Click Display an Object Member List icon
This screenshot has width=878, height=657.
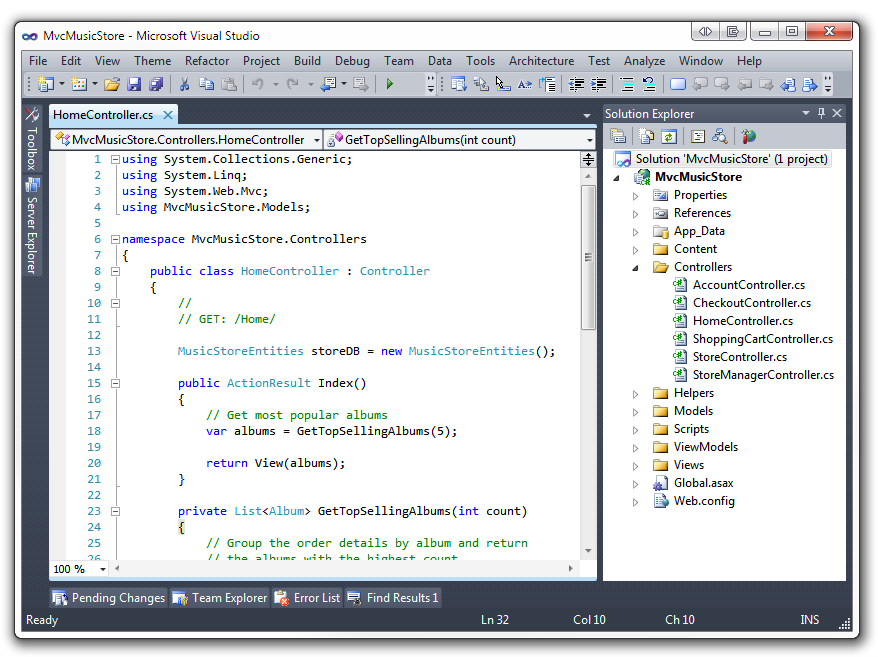tap(459, 85)
